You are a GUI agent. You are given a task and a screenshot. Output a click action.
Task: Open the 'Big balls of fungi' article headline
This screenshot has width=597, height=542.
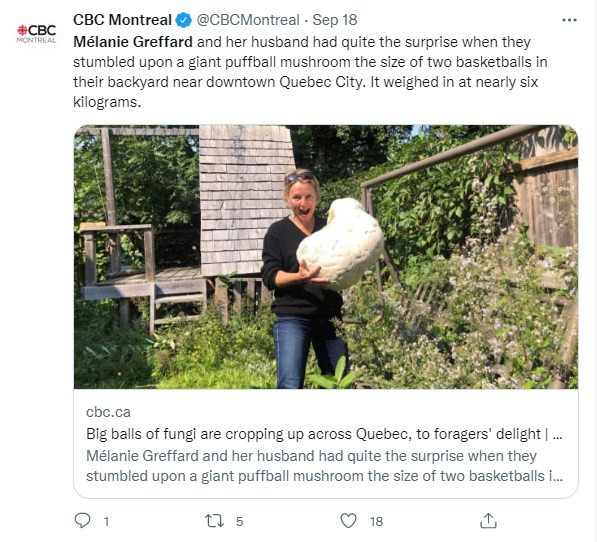(x=324, y=434)
